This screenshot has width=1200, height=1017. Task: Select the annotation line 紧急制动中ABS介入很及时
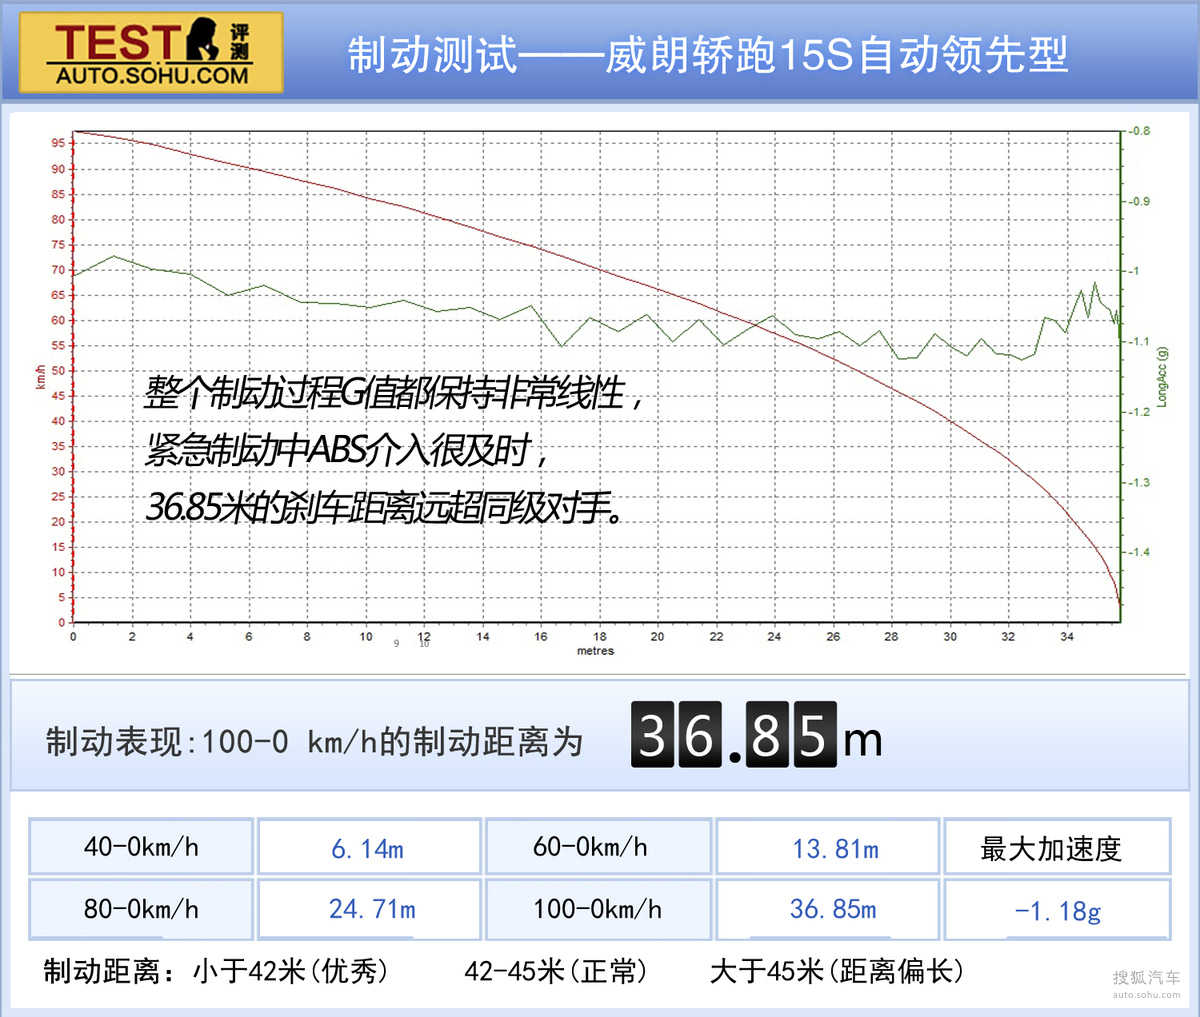(346, 451)
